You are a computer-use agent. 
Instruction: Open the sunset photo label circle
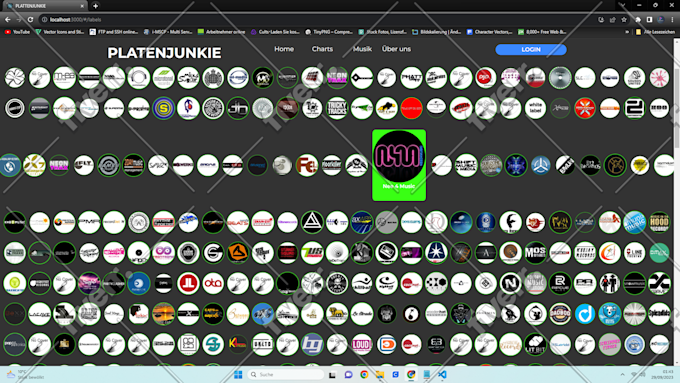tap(163, 314)
